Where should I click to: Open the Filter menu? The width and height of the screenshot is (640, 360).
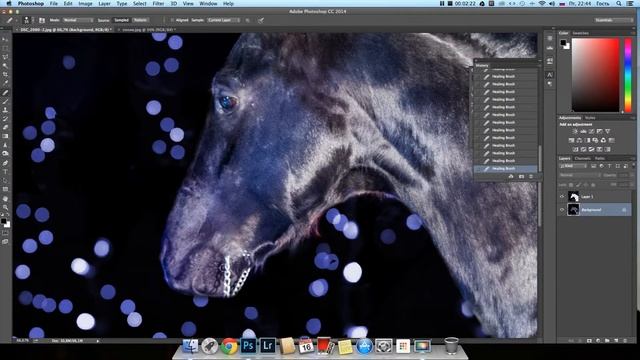point(158,3)
